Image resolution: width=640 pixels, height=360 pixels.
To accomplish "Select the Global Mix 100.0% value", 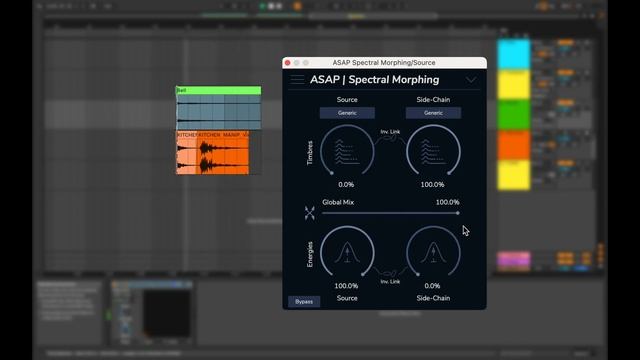I will (x=447, y=202).
